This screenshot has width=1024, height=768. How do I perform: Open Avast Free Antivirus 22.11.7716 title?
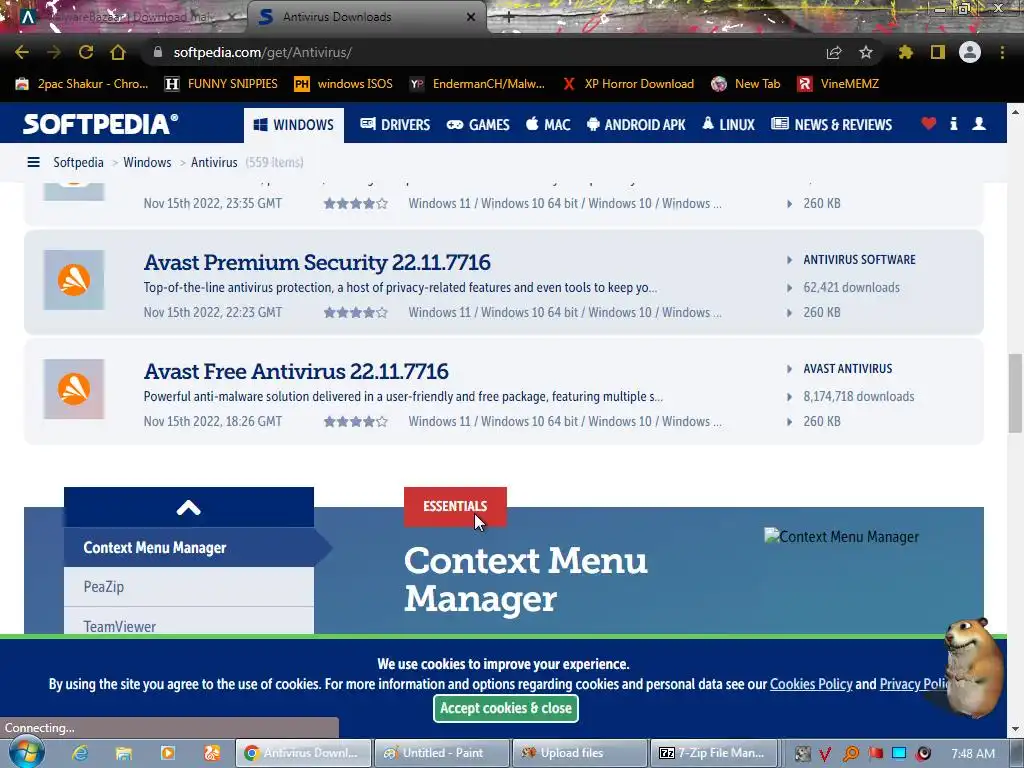point(296,372)
